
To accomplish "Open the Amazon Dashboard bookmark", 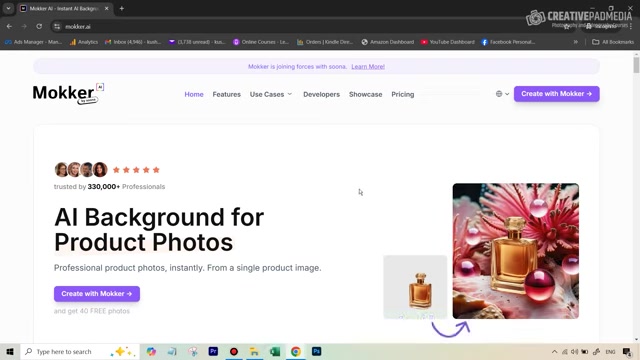I will click(x=388, y=42).
